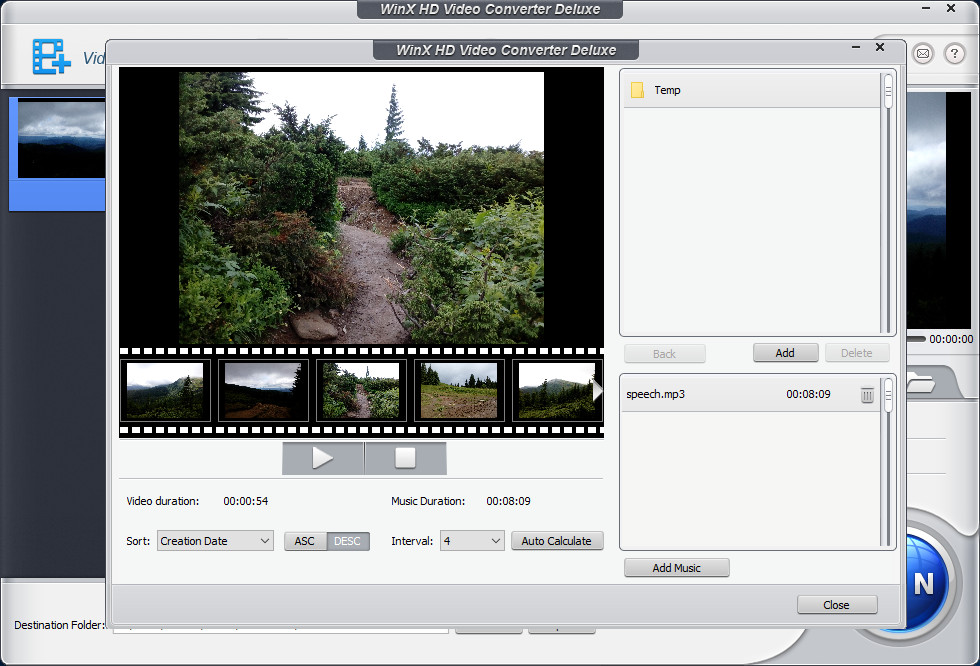Select the Temp folder icon
Viewport: 980px width, 666px height.
[x=637, y=90]
